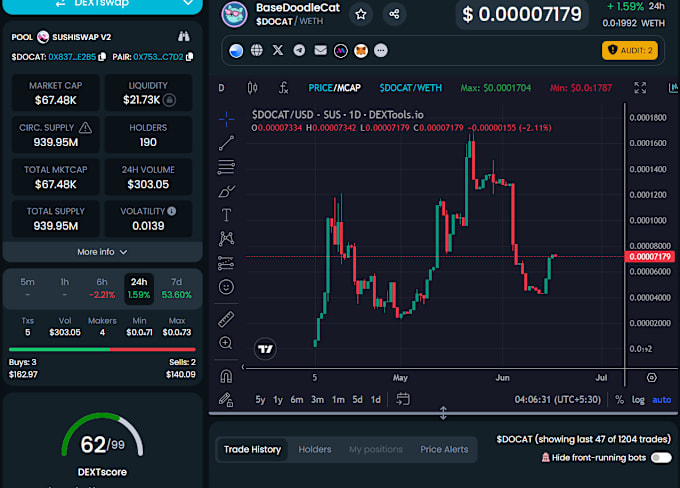Select the chart patterns tool
The image size is (680, 488).
(226, 239)
